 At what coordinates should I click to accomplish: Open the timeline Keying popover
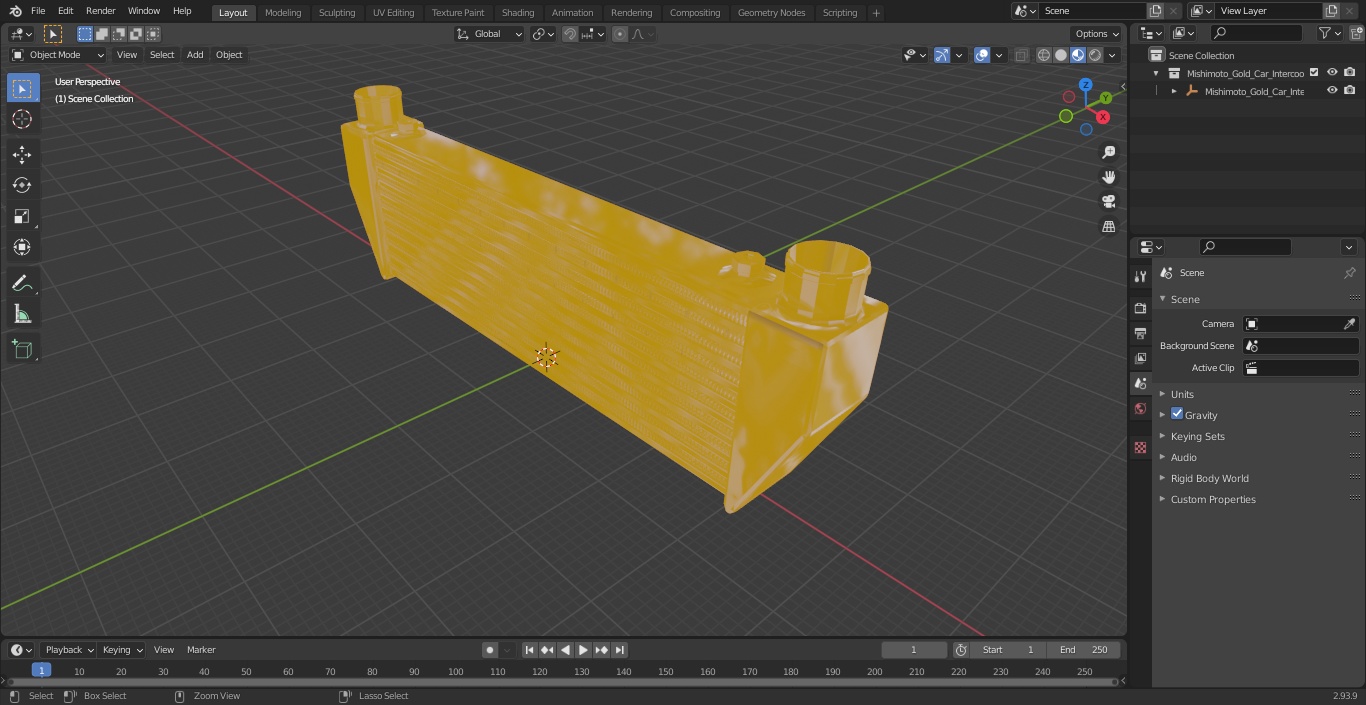point(123,650)
